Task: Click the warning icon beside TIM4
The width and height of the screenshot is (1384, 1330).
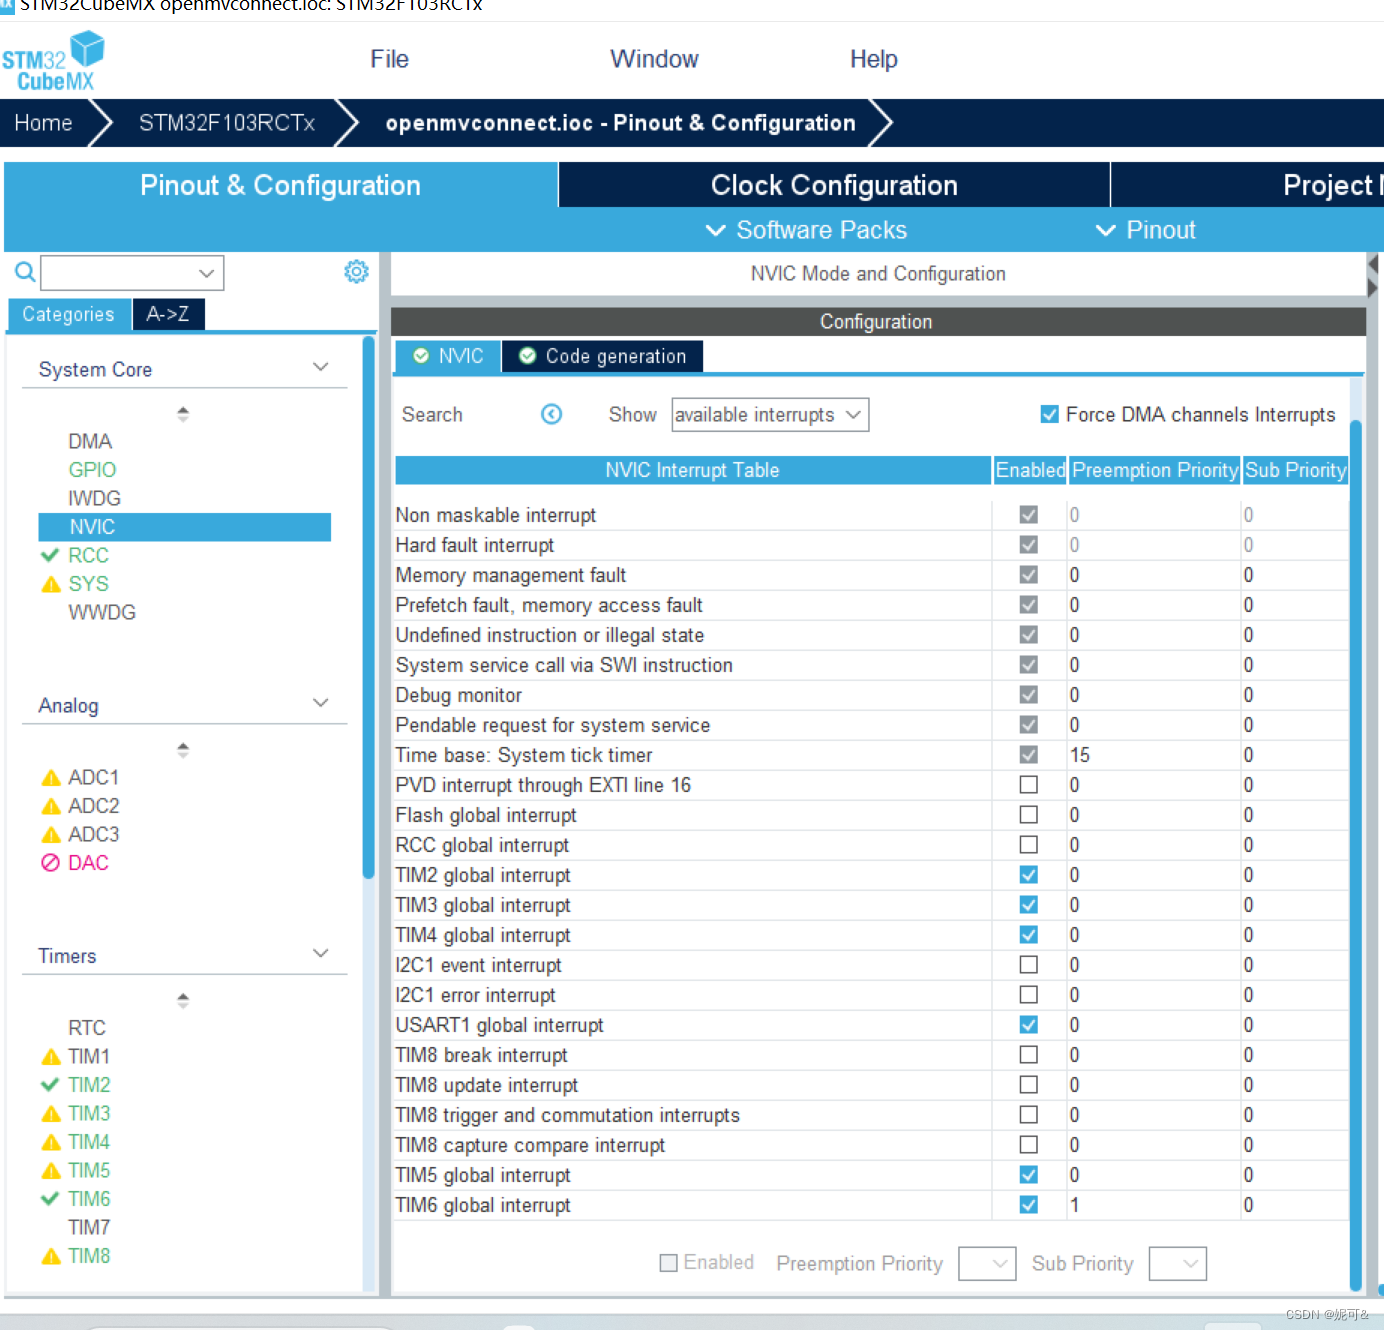Action: pyautogui.click(x=51, y=1142)
